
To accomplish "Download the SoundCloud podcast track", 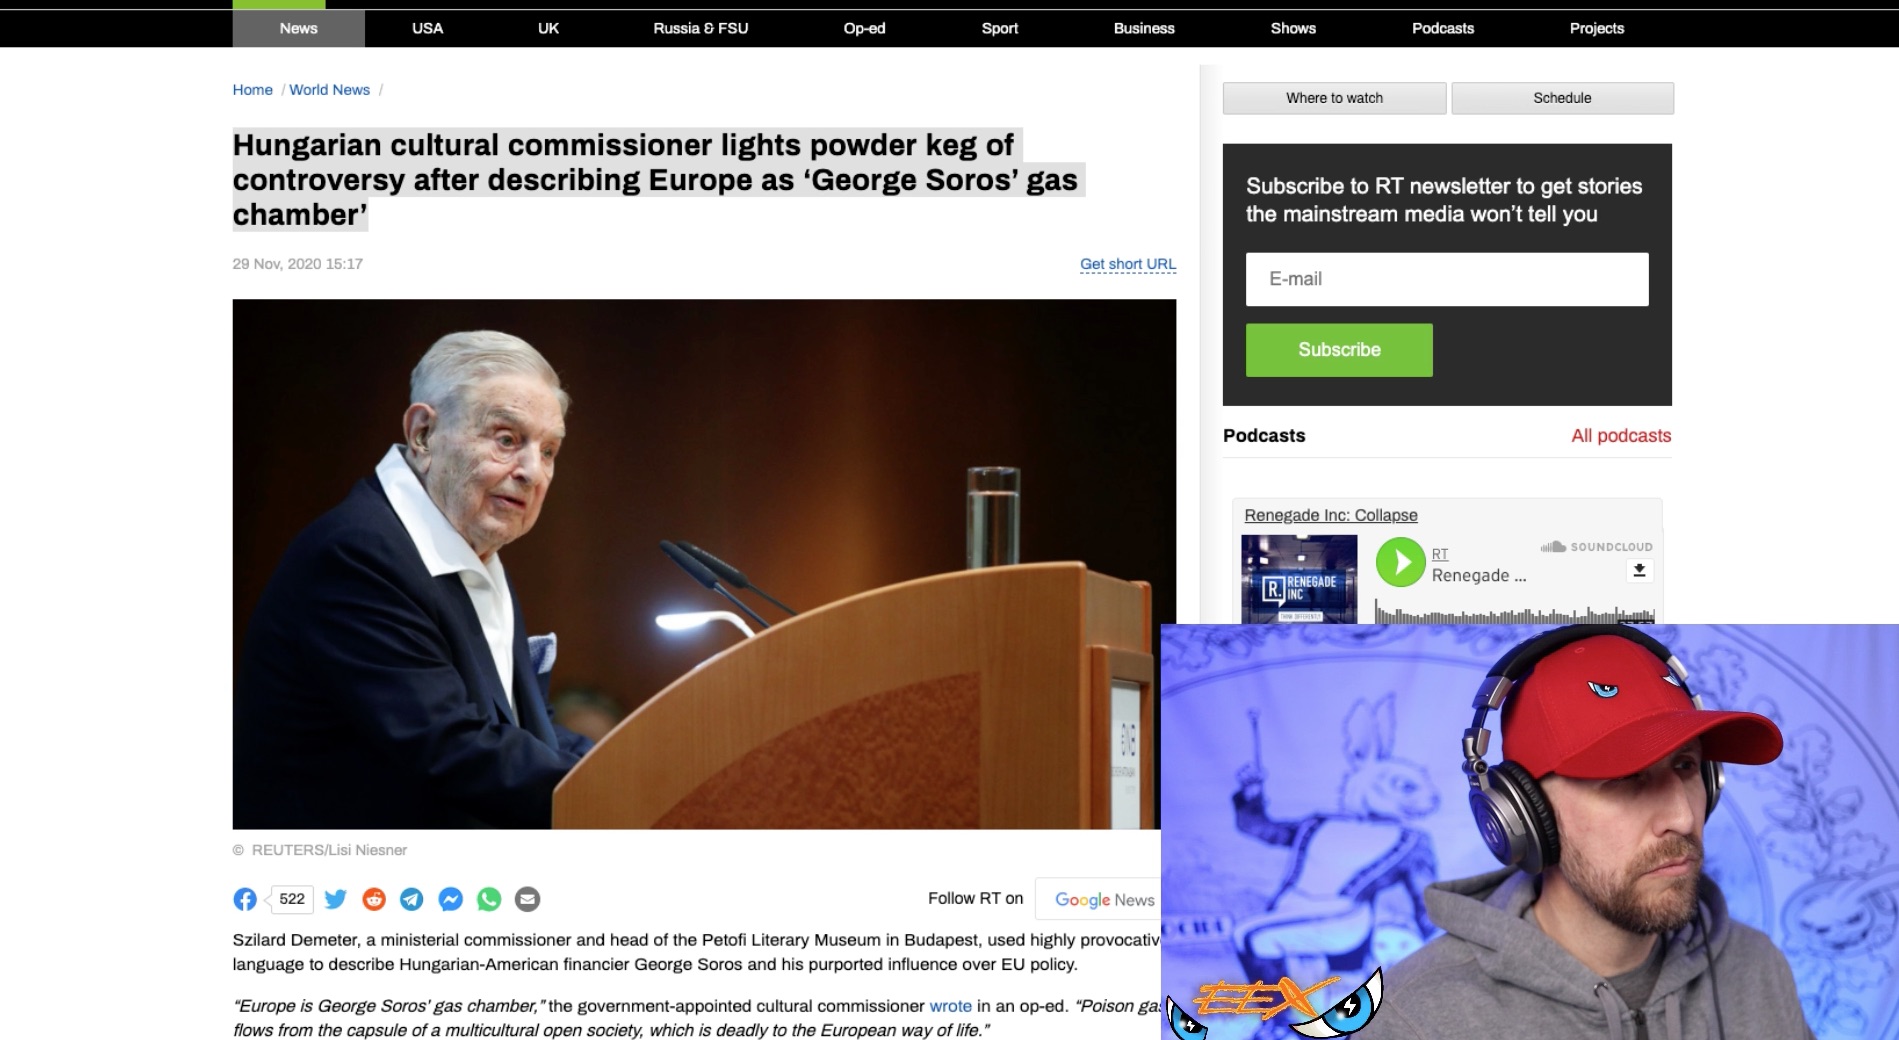I will [x=1639, y=570].
